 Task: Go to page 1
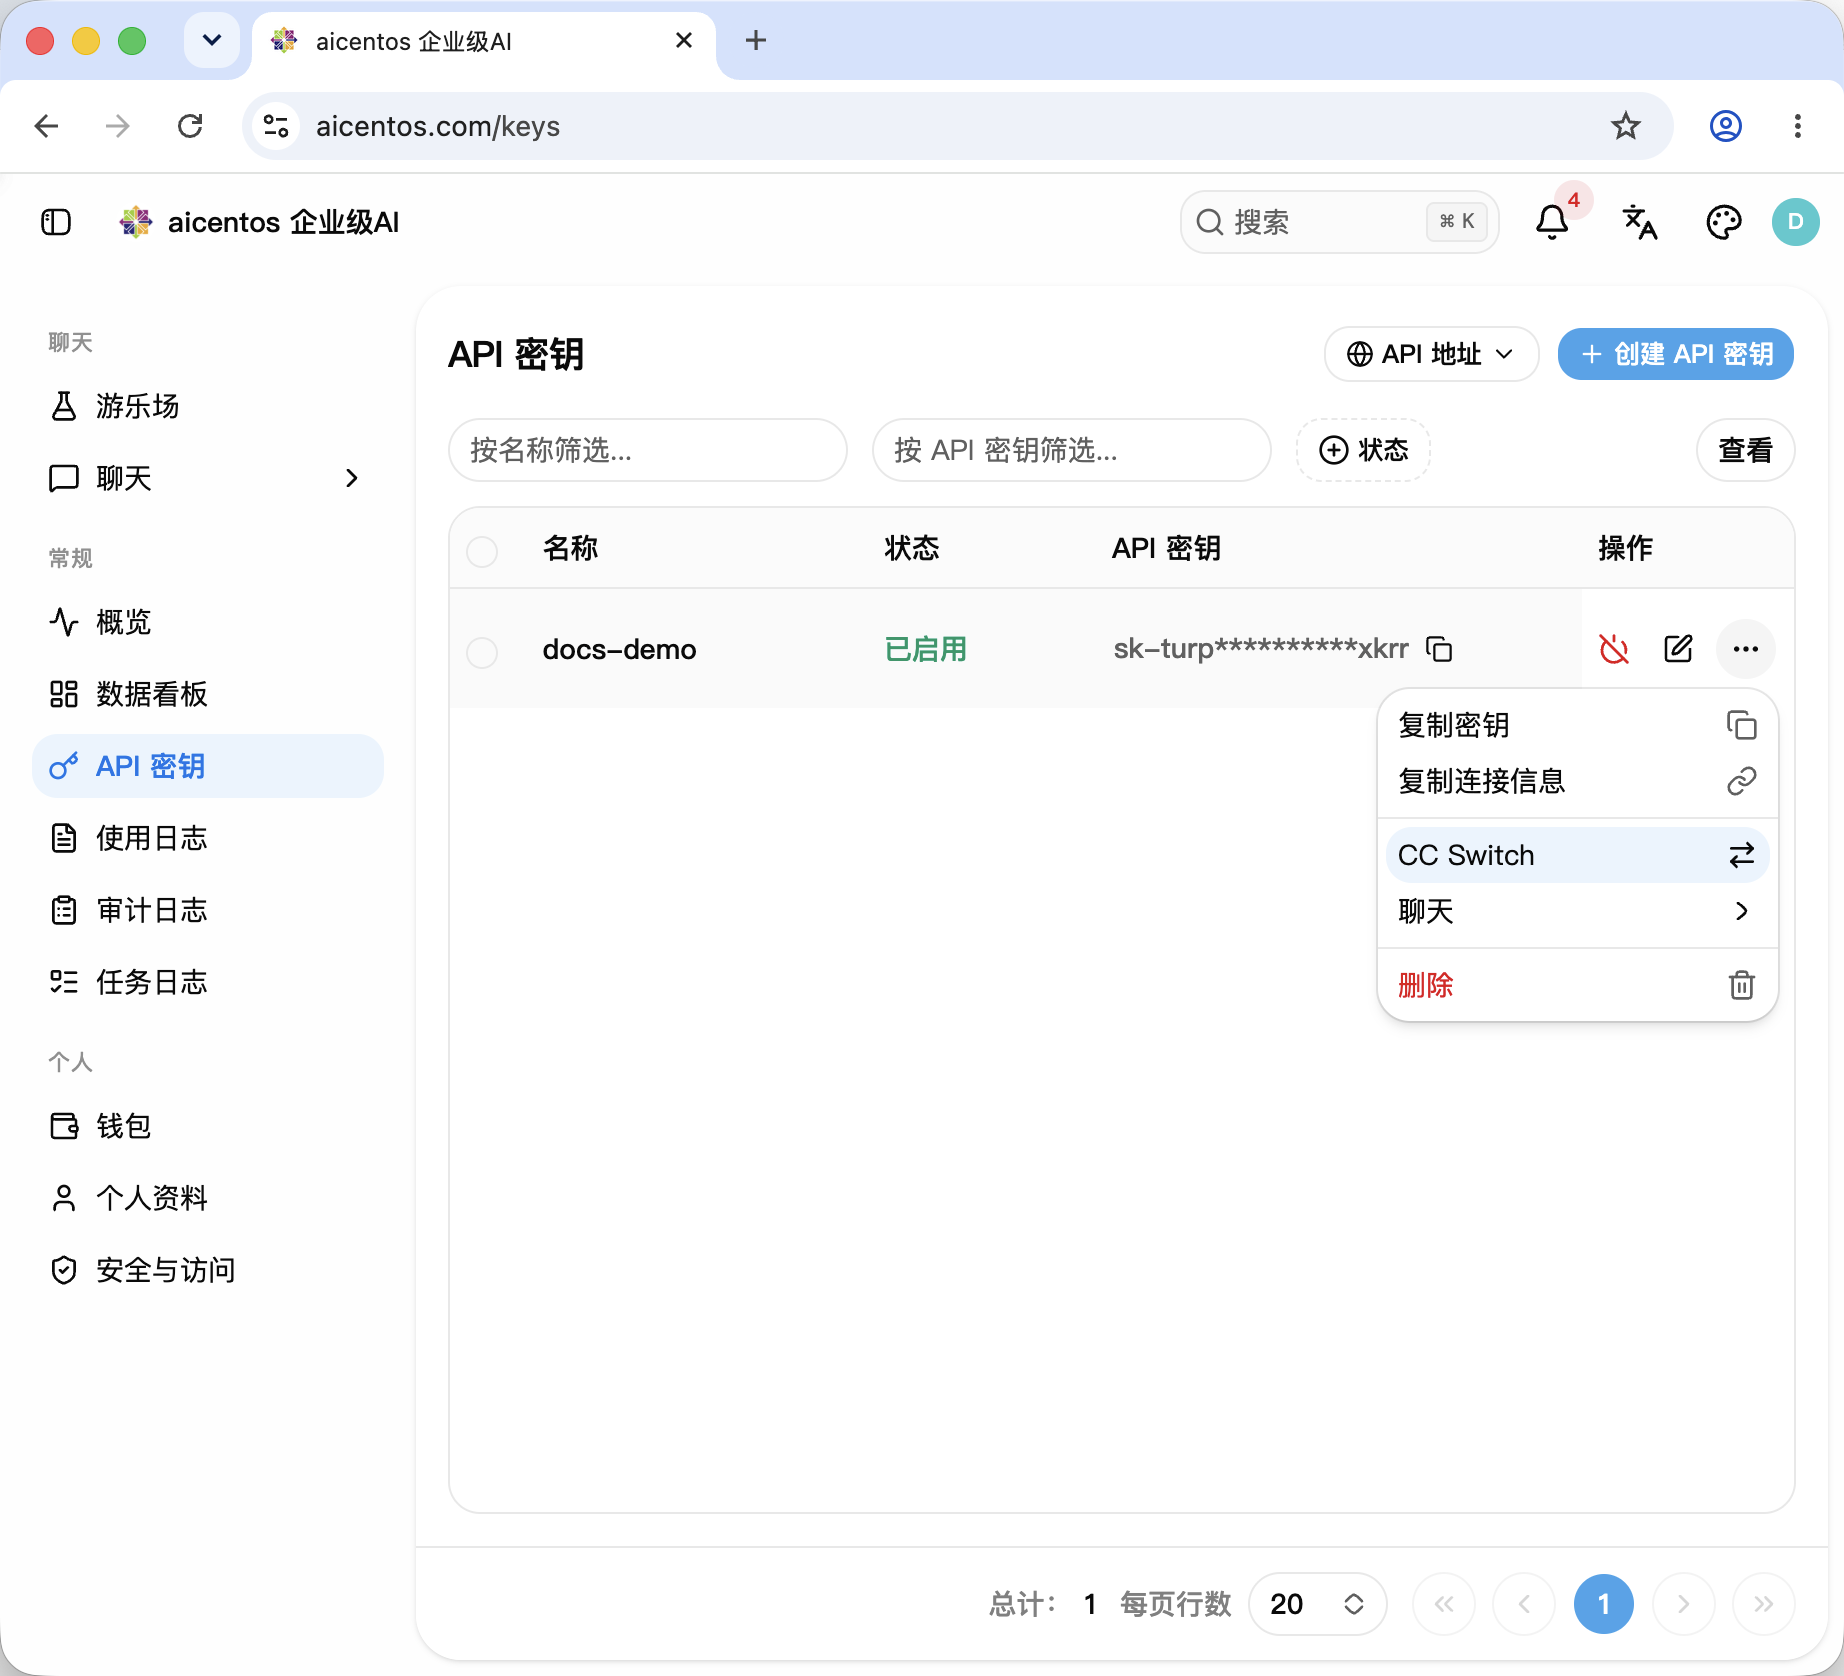[1603, 1604]
